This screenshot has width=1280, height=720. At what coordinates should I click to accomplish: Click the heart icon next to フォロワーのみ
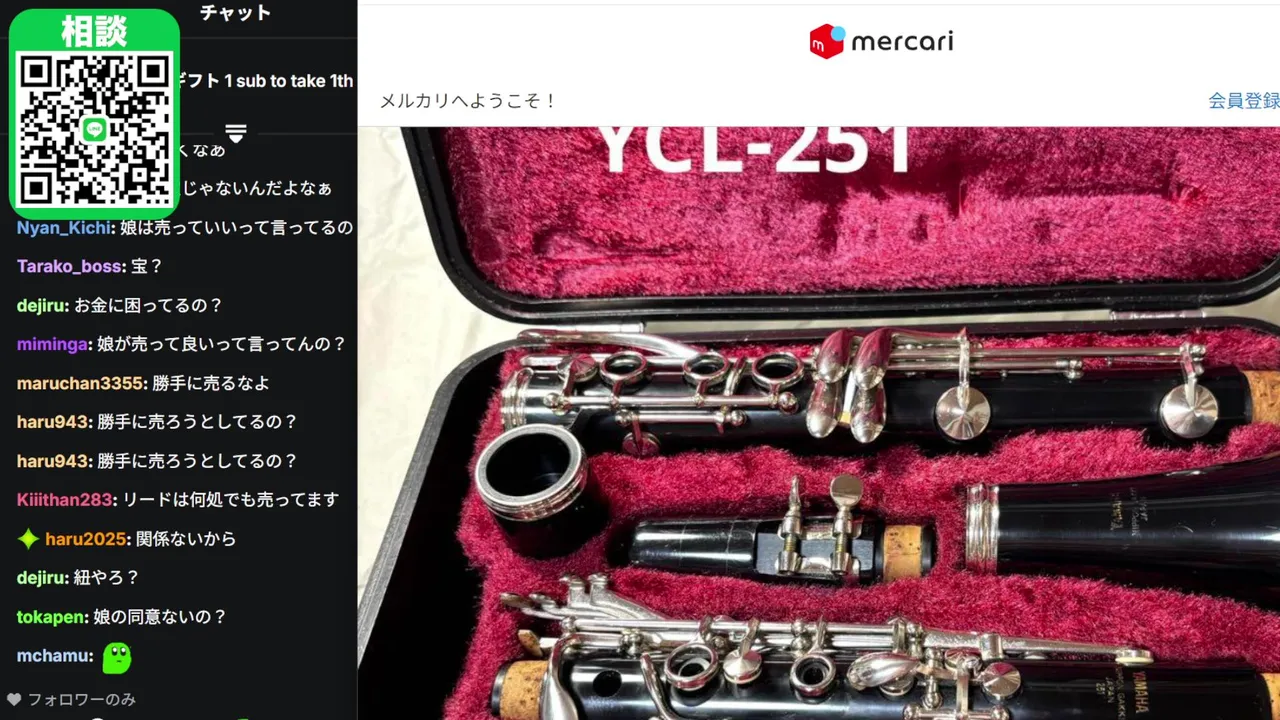(x=14, y=699)
